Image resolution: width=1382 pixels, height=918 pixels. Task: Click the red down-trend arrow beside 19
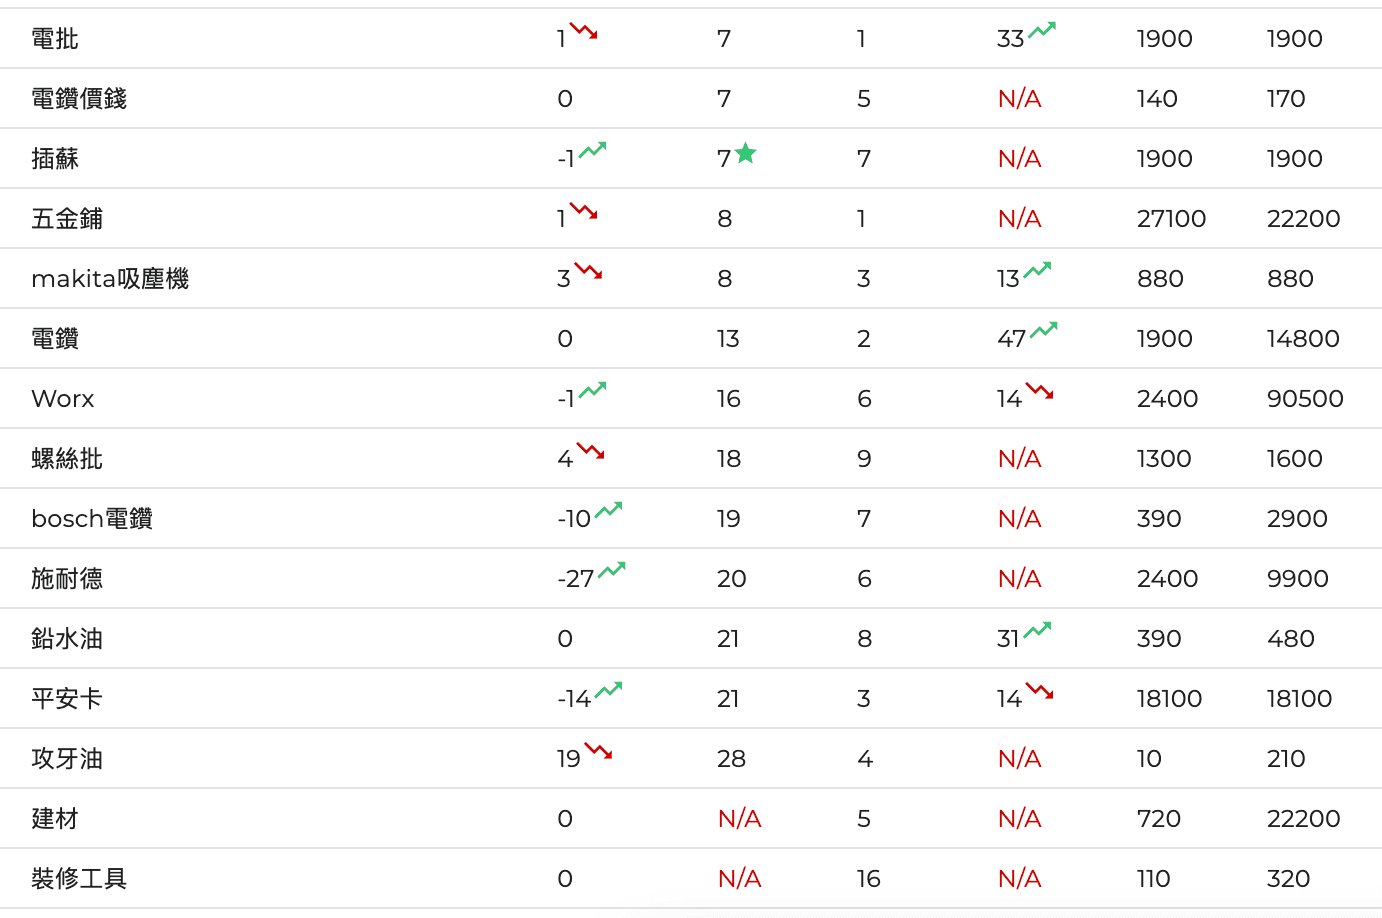point(598,750)
